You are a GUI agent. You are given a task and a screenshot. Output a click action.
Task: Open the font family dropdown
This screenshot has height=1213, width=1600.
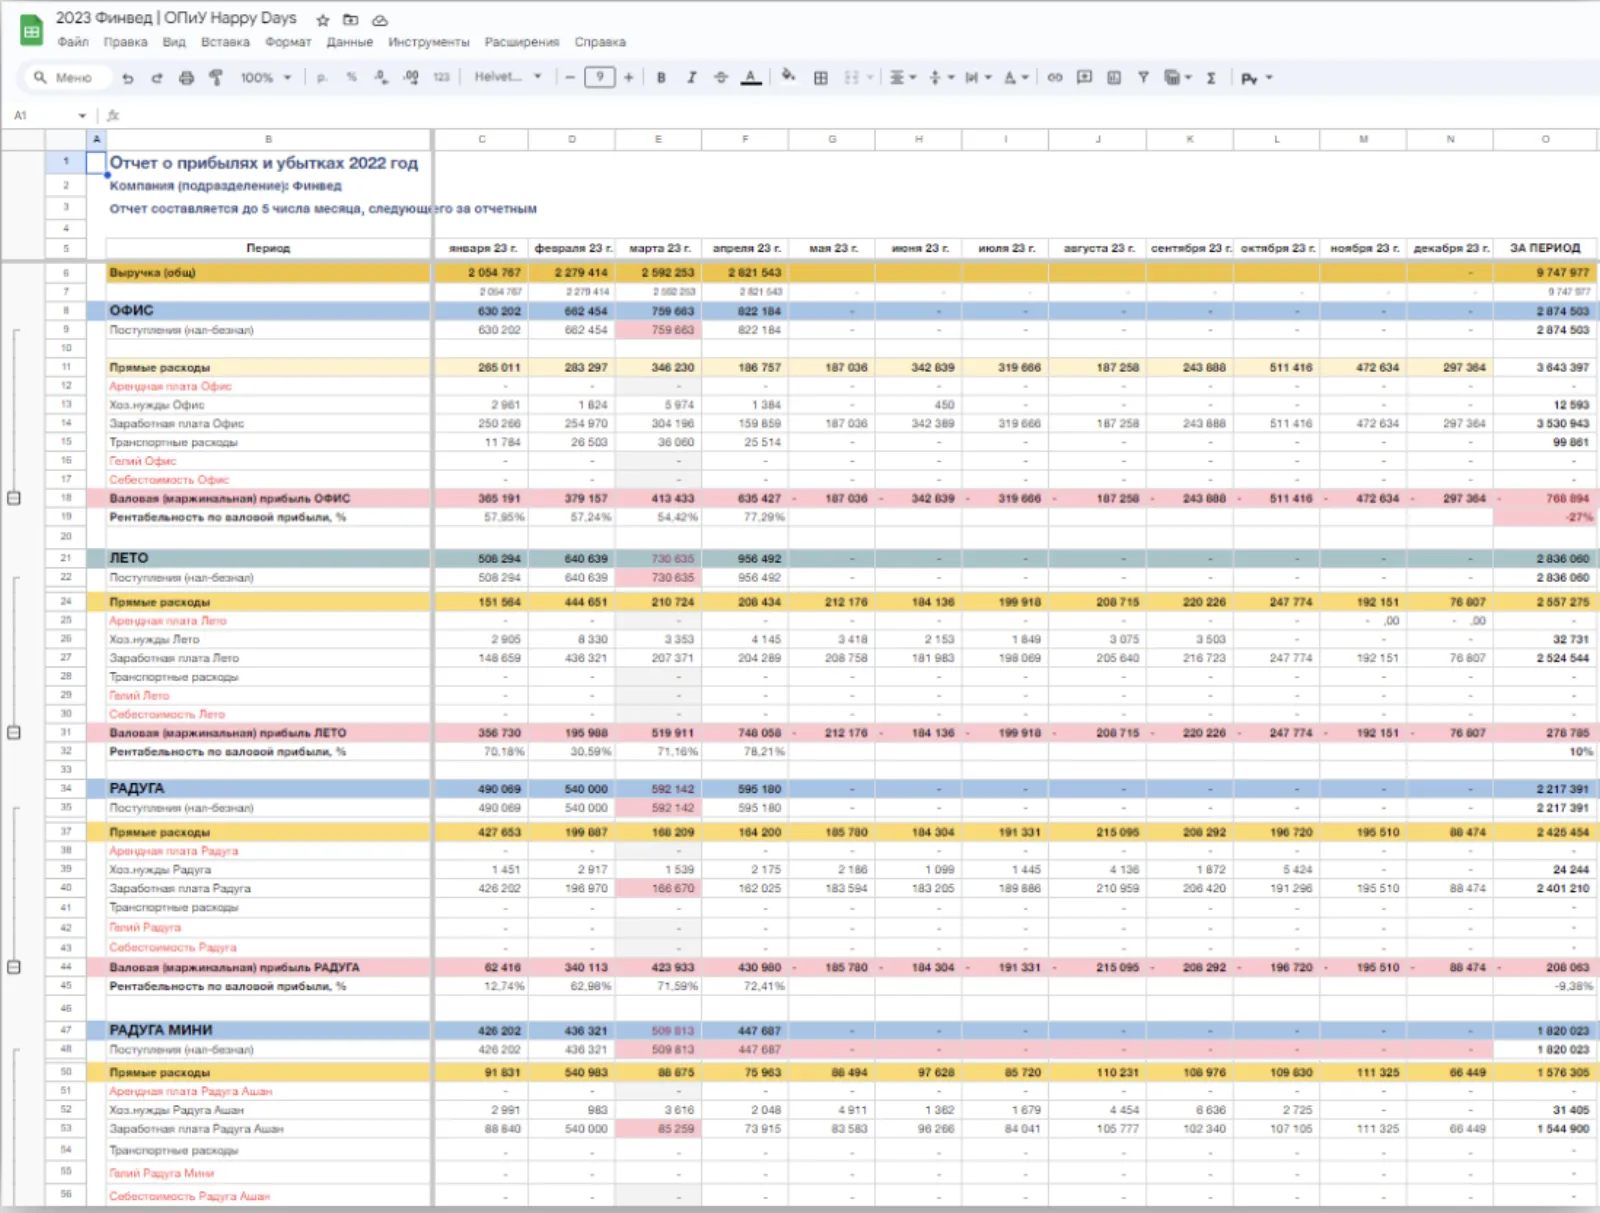click(x=508, y=77)
